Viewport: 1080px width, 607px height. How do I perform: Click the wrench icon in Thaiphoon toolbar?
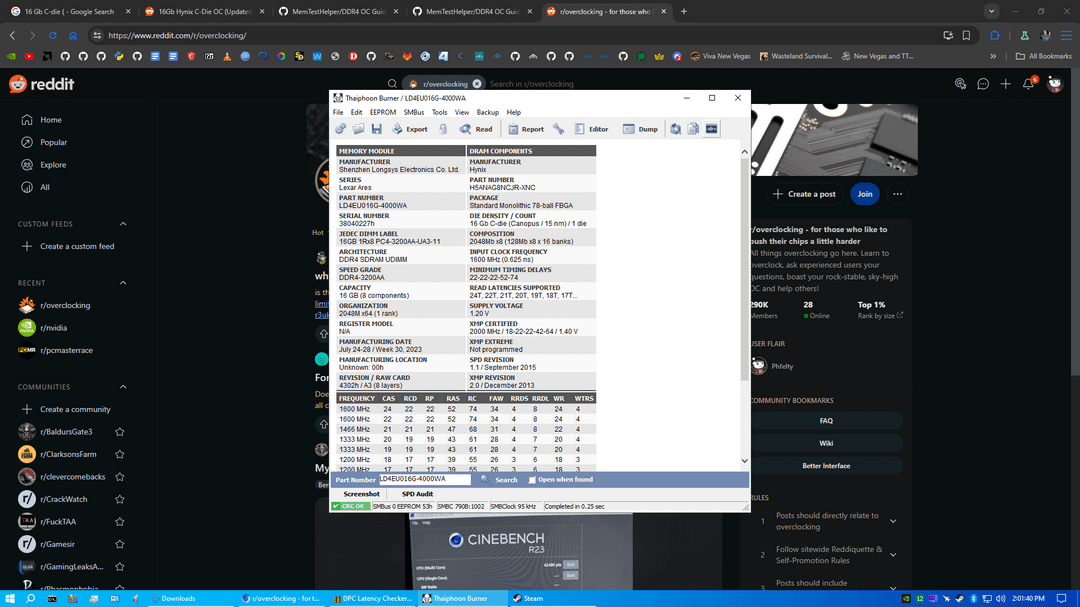559,129
